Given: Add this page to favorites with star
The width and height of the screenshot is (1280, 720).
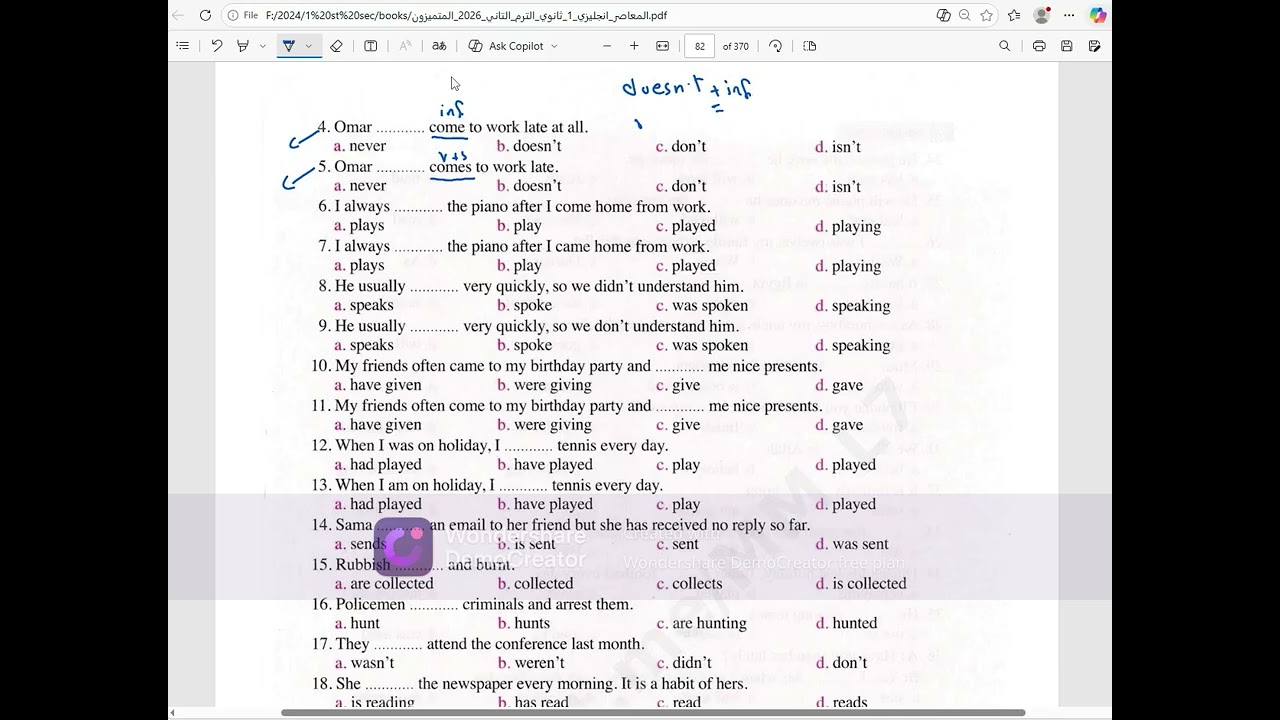Looking at the screenshot, I should pos(987,15).
